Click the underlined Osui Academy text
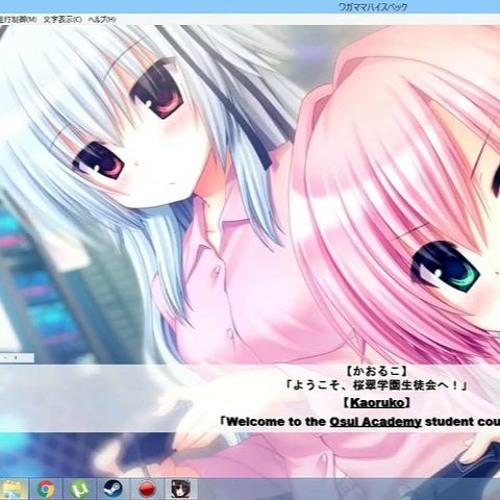500x500 pixels. point(375,422)
